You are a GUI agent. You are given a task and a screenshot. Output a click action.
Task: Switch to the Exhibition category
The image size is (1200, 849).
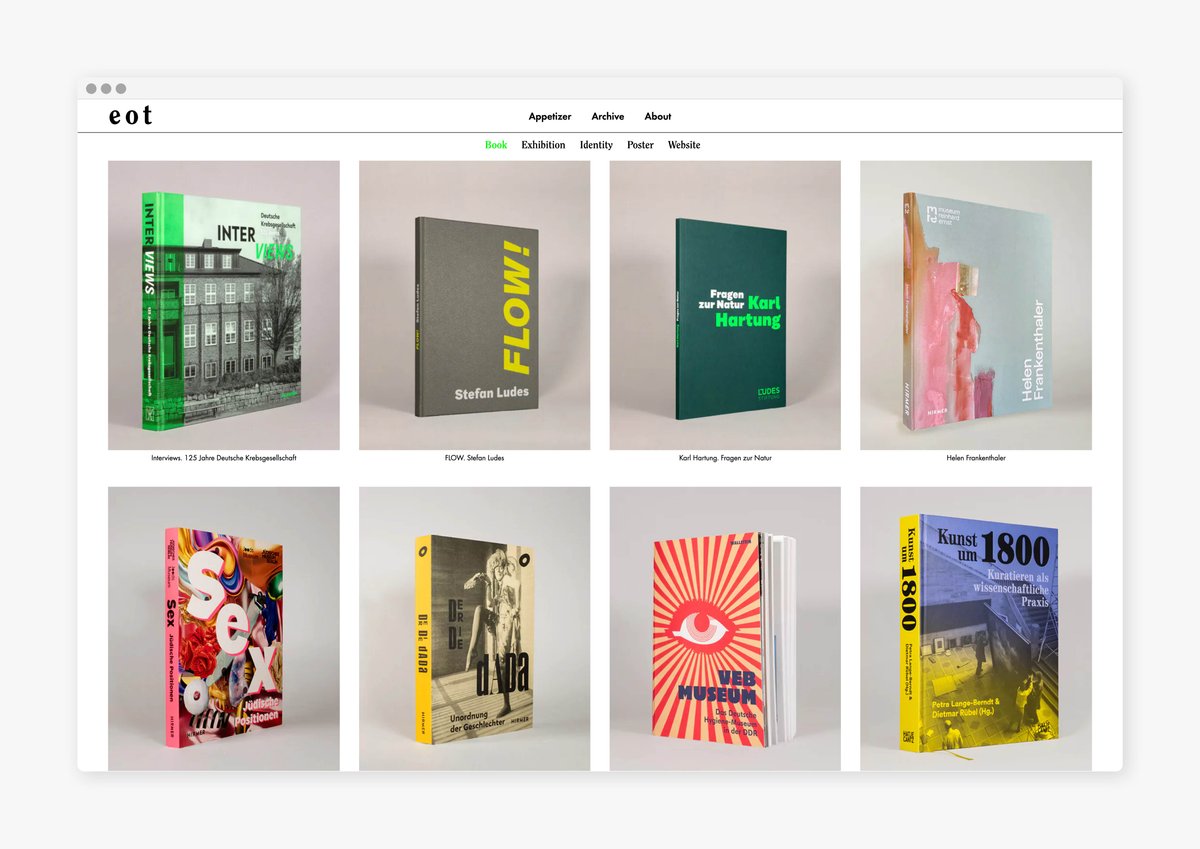point(543,145)
